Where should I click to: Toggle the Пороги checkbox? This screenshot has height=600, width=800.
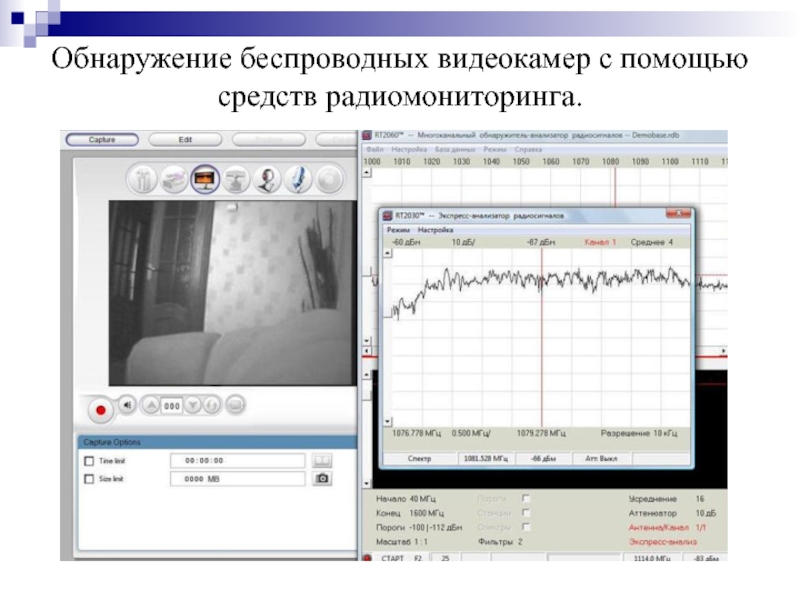[x=526, y=498]
